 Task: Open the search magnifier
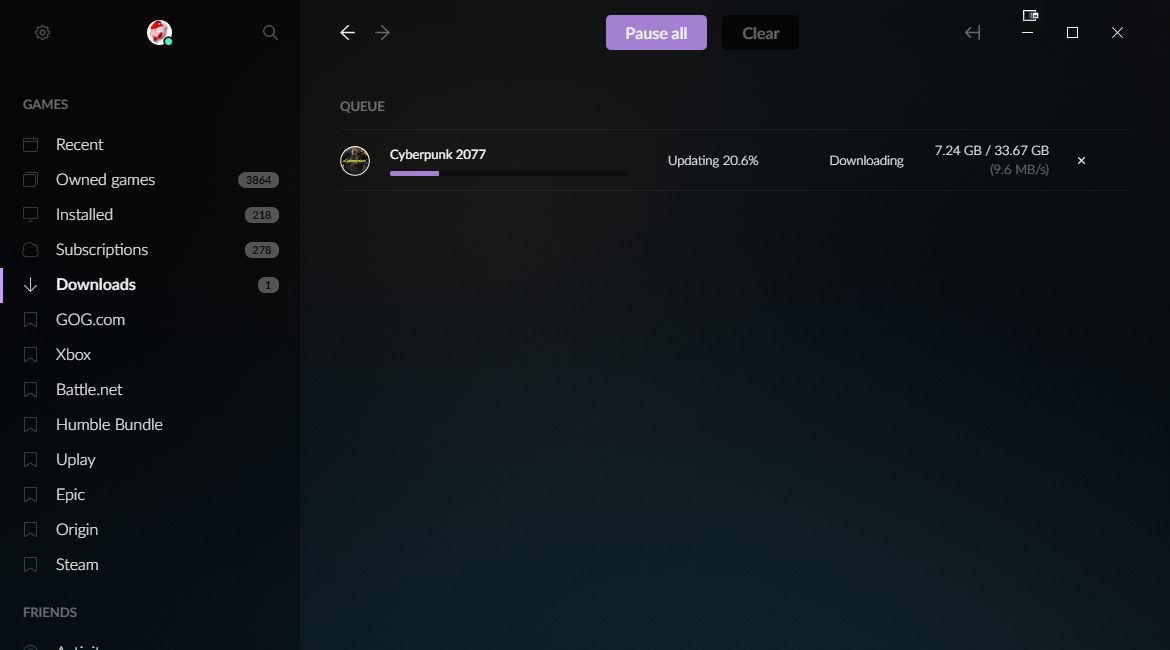click(x=270, y=32)
